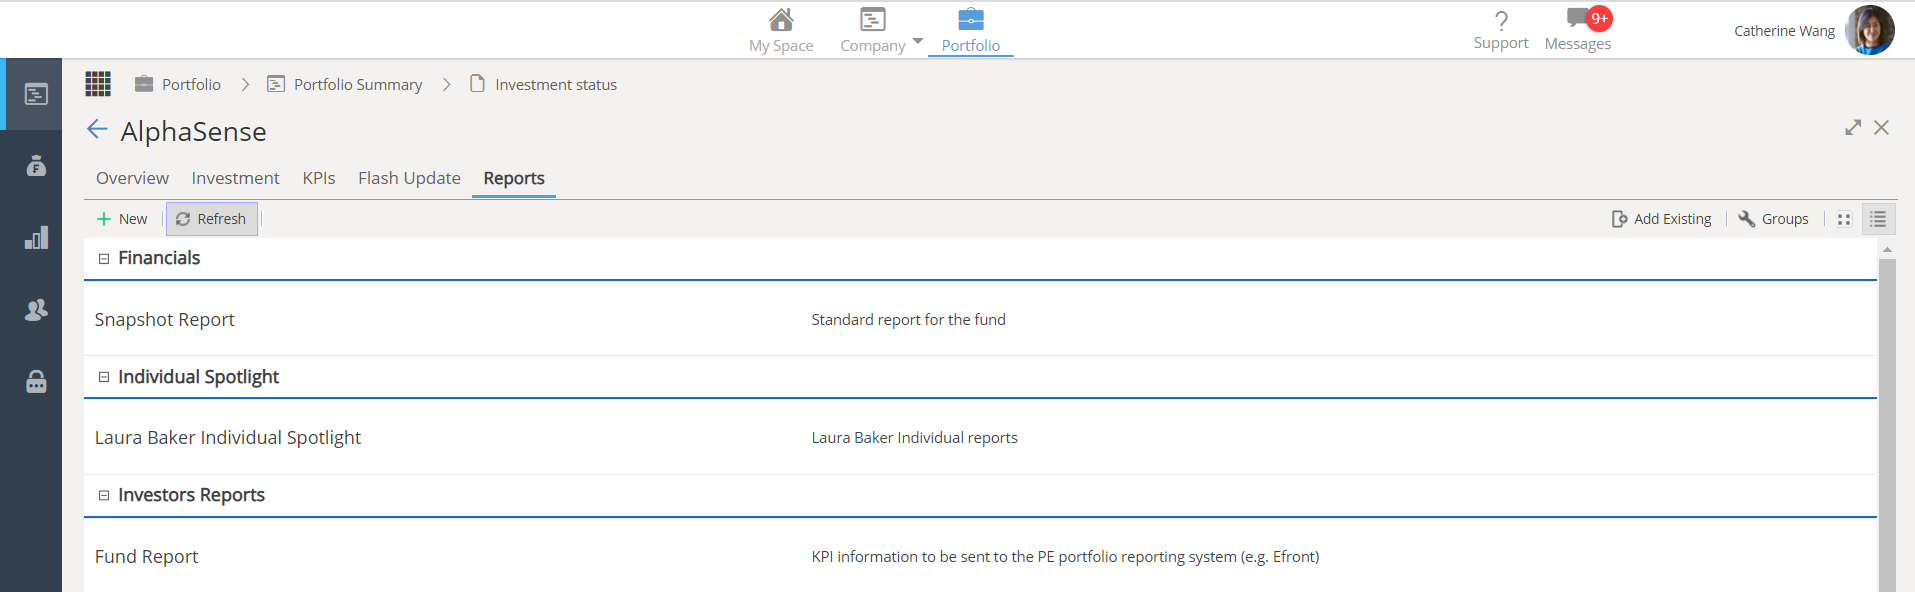The image size is (1915, 592).
Task: Close the AlphaSense panel
Action: coord(1881,128)
